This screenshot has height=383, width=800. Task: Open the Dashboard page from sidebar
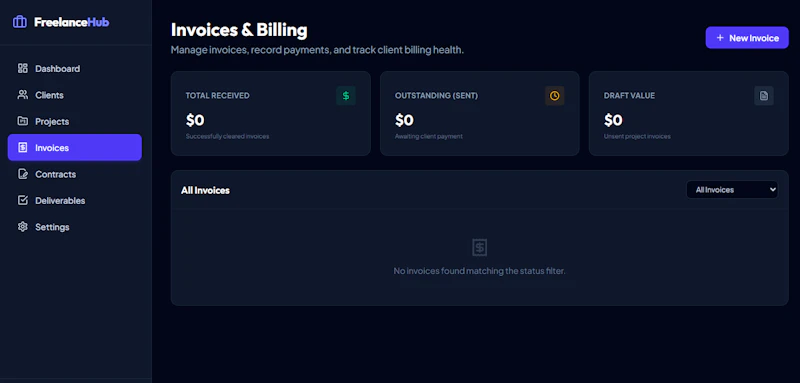(x=74, y=68)
